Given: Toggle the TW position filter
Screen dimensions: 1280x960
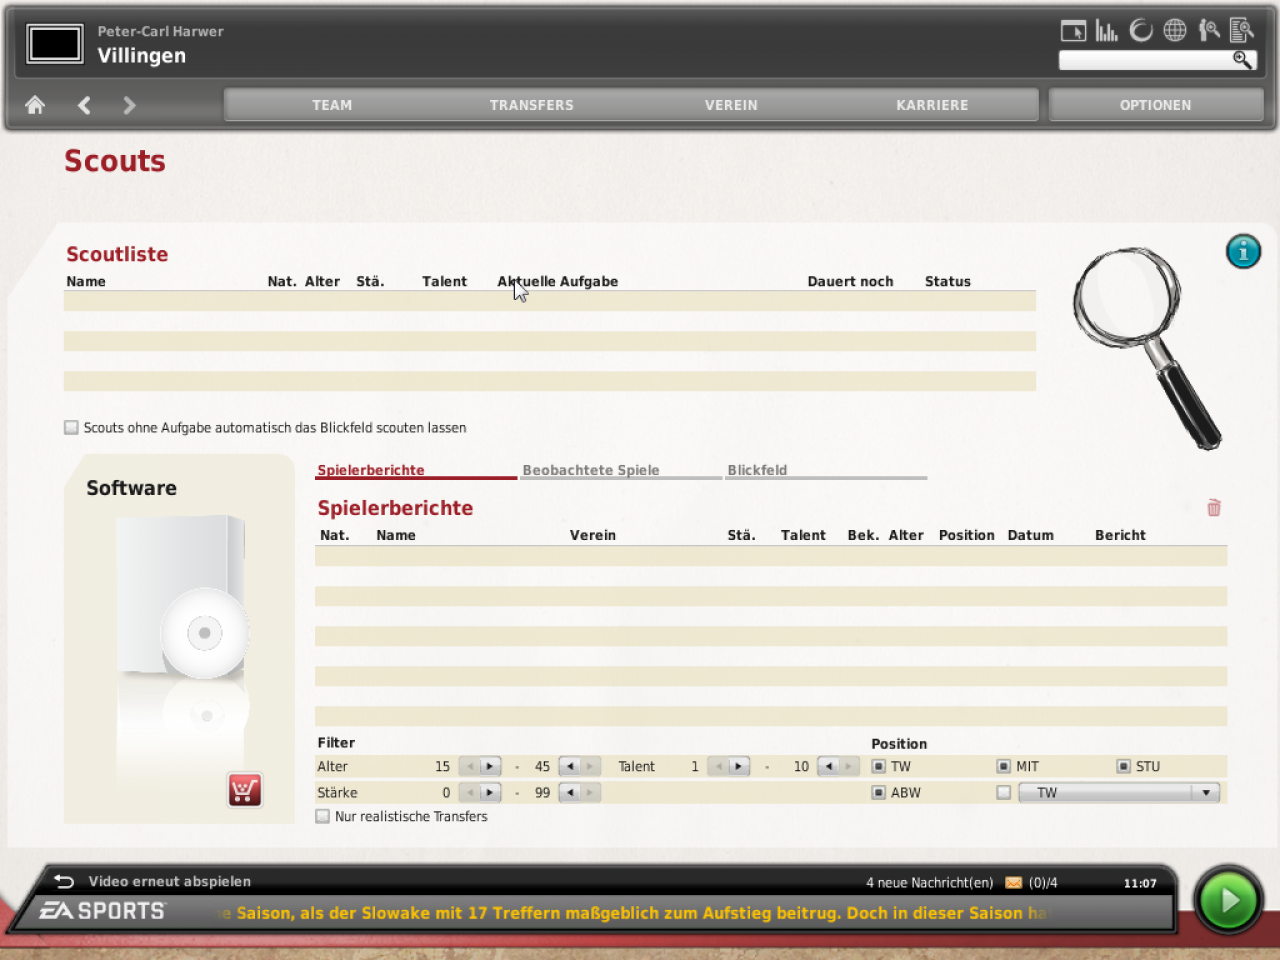Looking at the screenshot, I should [878, 766].
